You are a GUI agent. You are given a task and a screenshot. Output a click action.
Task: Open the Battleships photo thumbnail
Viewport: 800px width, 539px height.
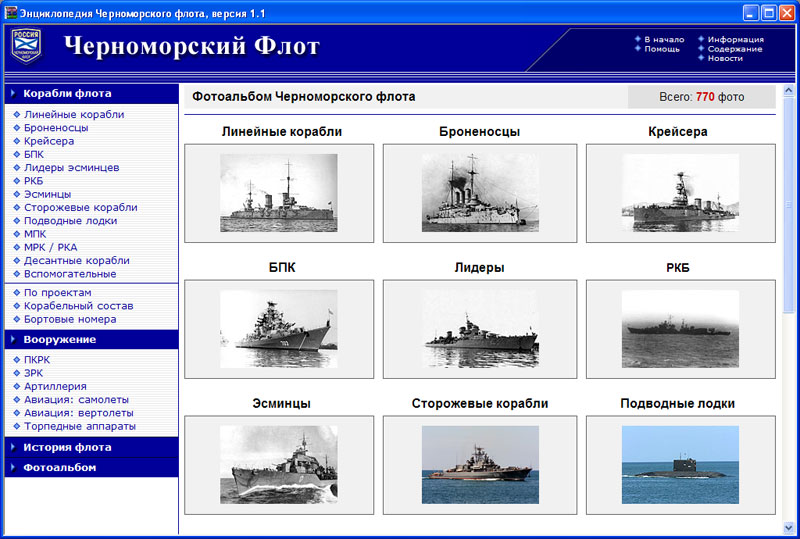click(x=279, y=192)
